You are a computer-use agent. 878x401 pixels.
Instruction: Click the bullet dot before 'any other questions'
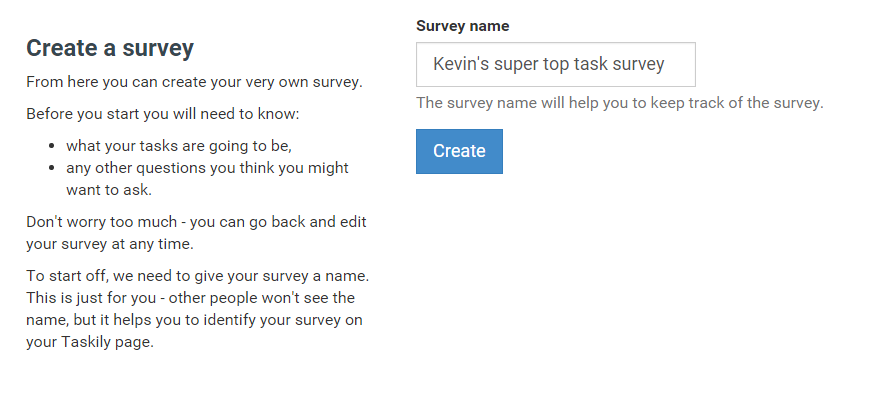[x=52, y=168]
